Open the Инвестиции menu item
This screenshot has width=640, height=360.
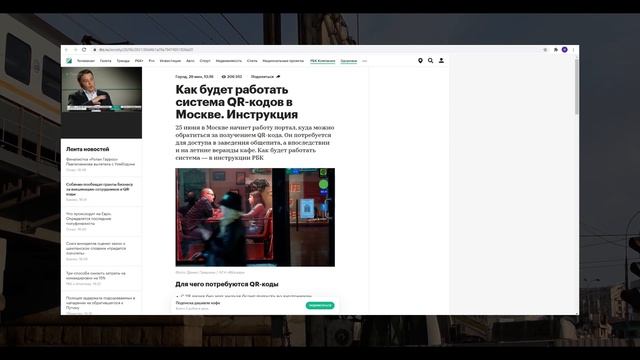click(x=170, y=61)
